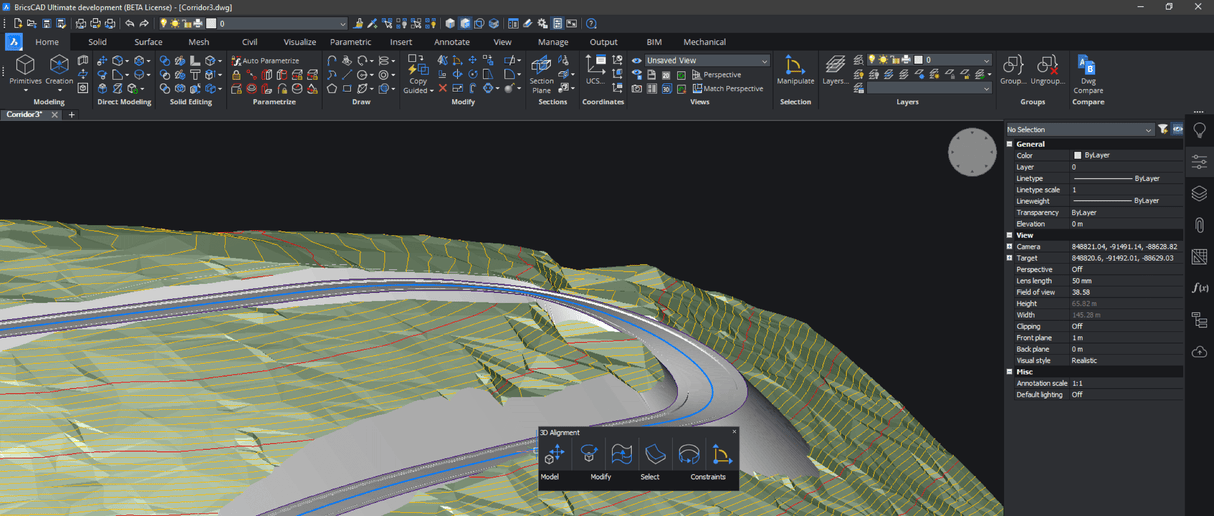Viewport: 1214px width, 516px height.
Task: Click the 3D Alignment Modify icon
Action: [x=588, y=455]
